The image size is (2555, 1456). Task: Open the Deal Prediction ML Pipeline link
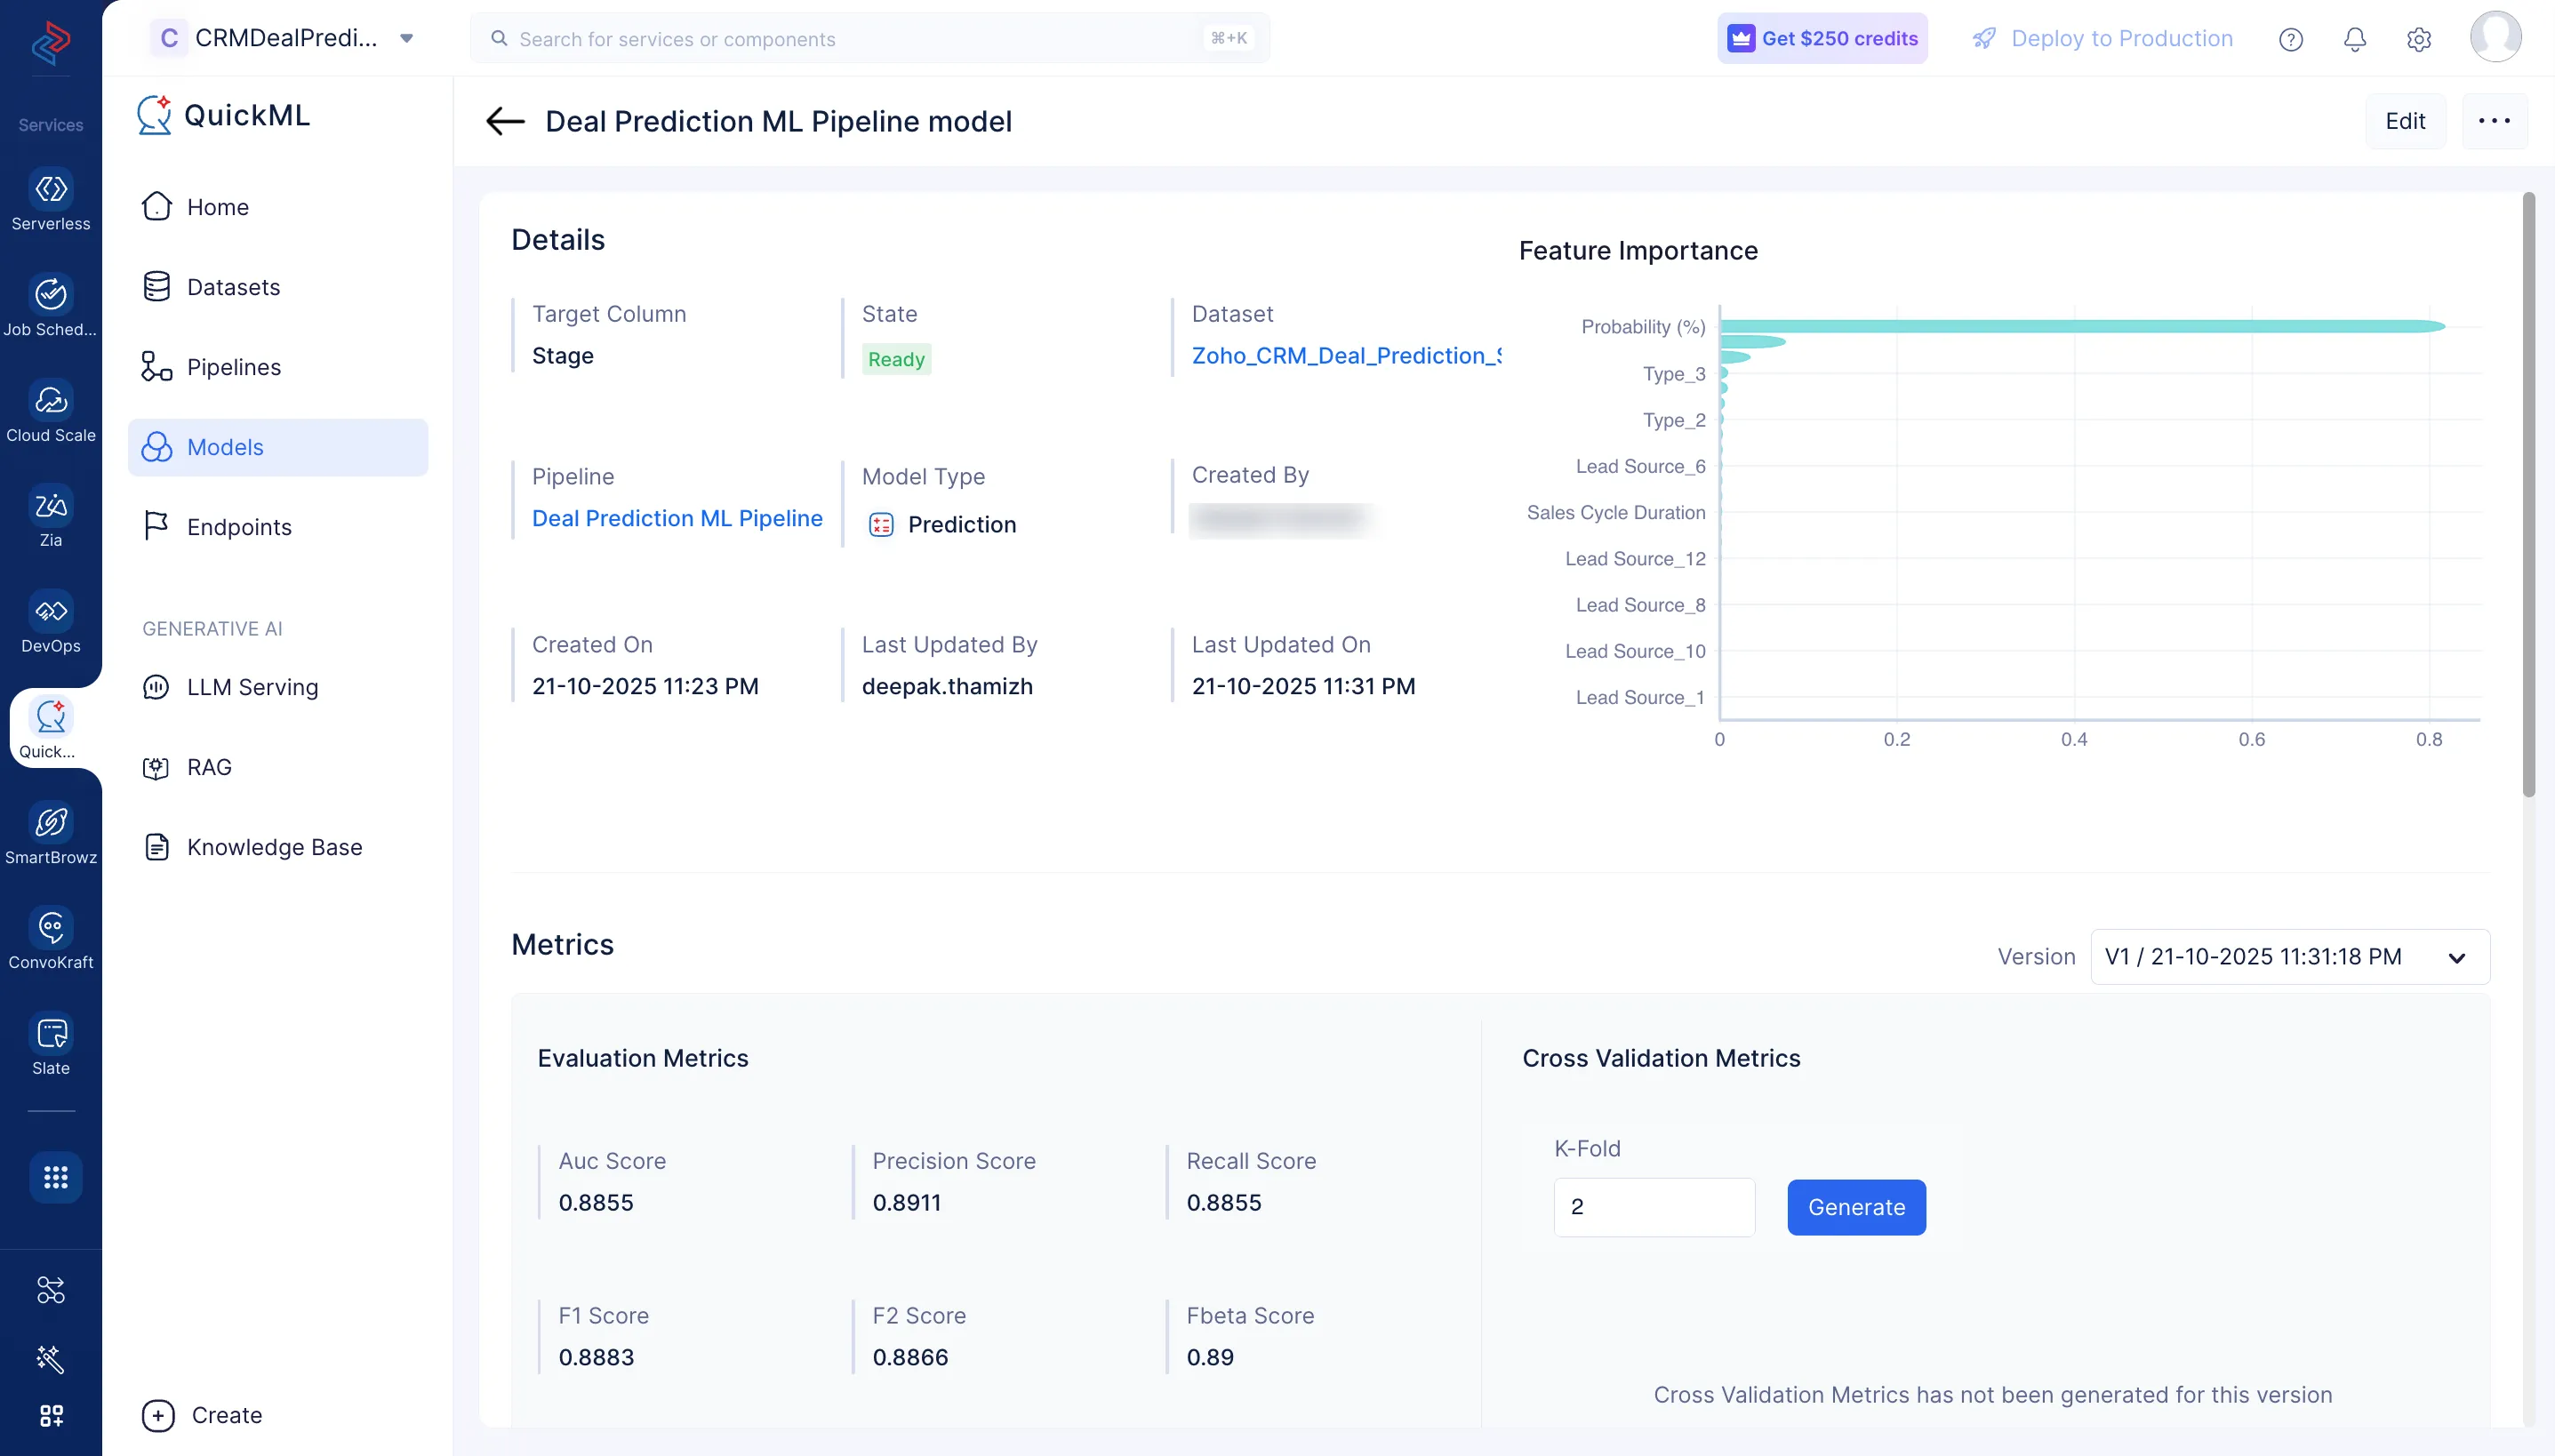(677, 518)
